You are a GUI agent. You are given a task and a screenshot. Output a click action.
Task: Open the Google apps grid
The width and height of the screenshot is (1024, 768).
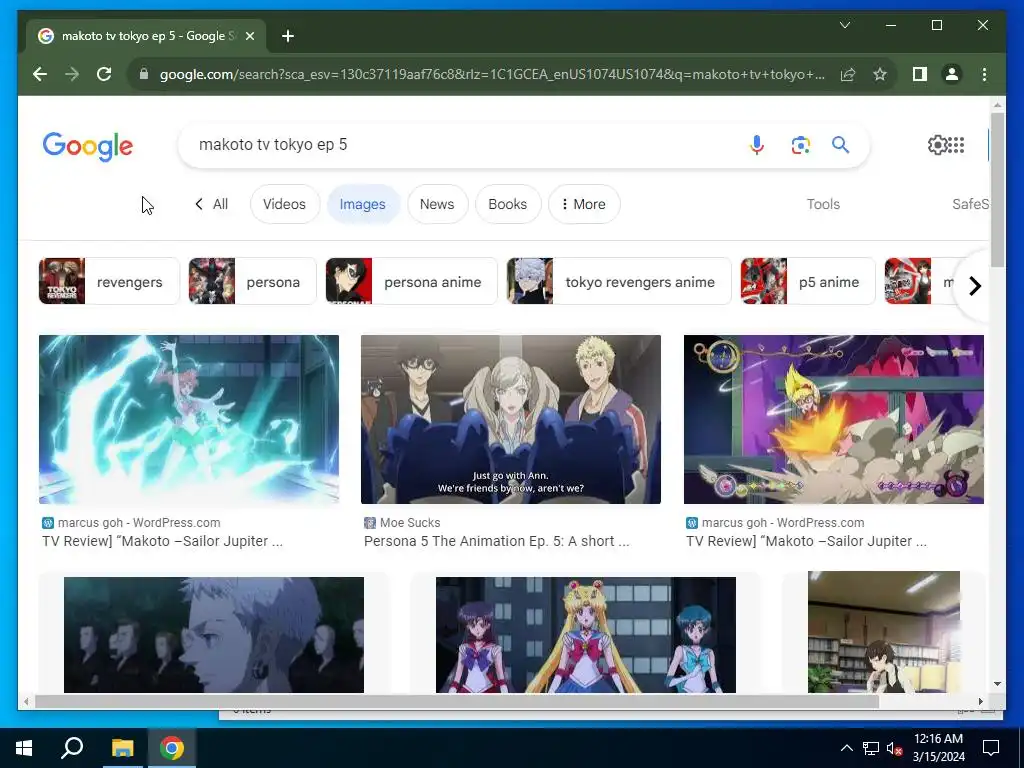click(956, 145)
